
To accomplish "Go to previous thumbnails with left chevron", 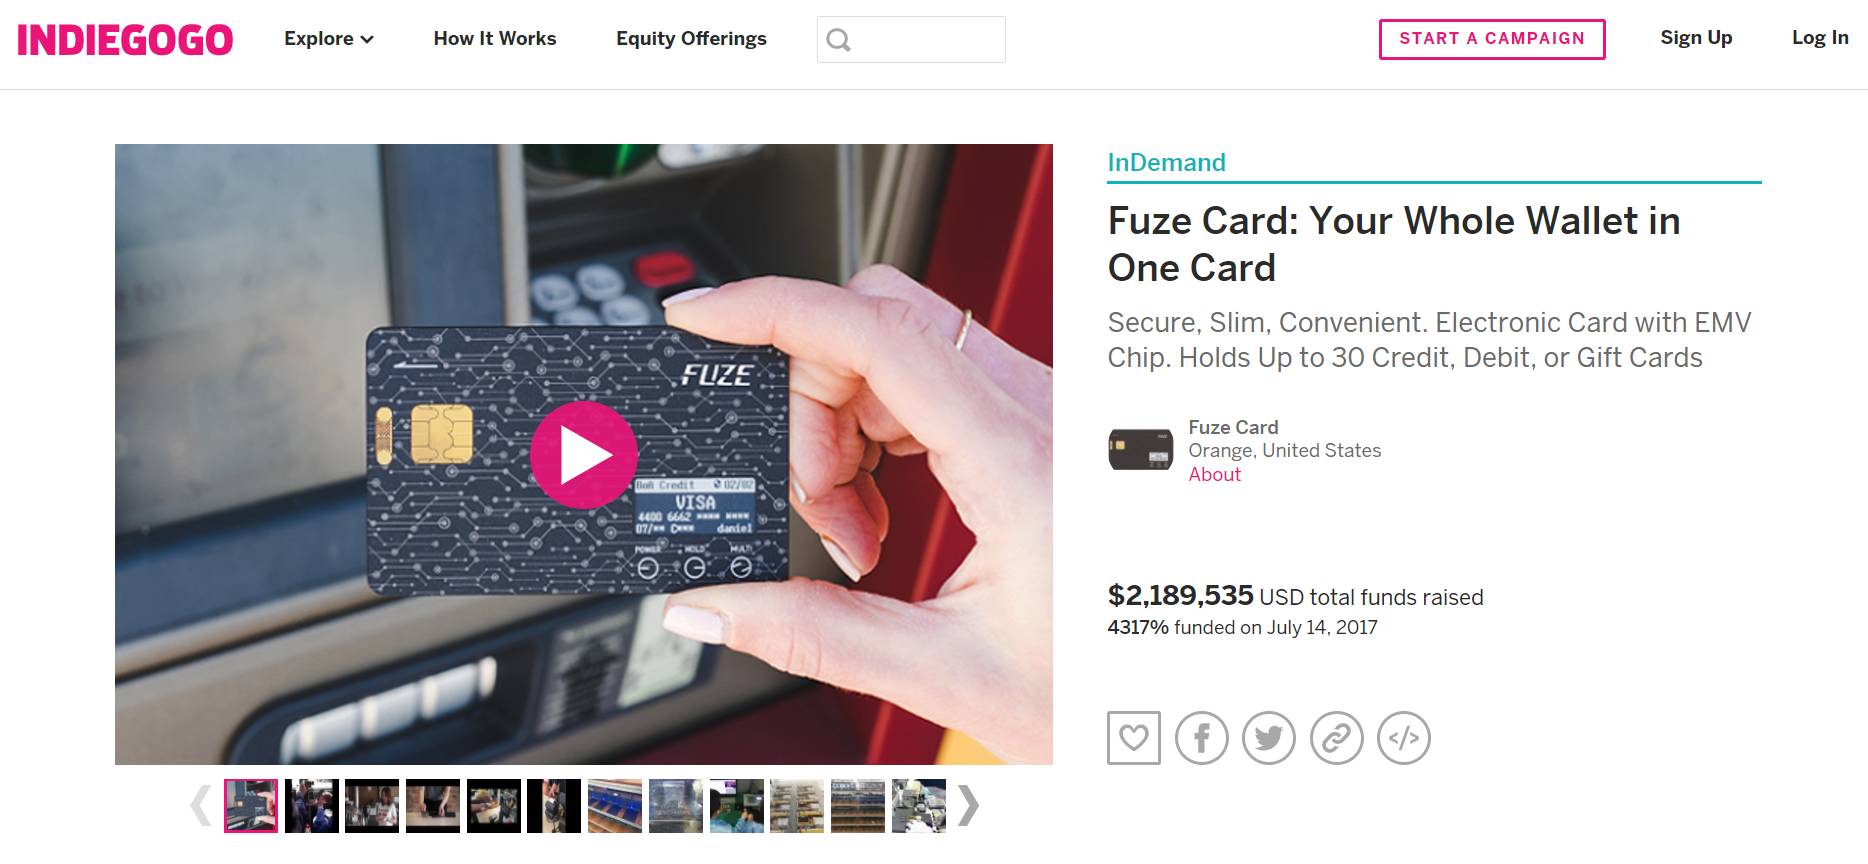I will coord(201,805).
